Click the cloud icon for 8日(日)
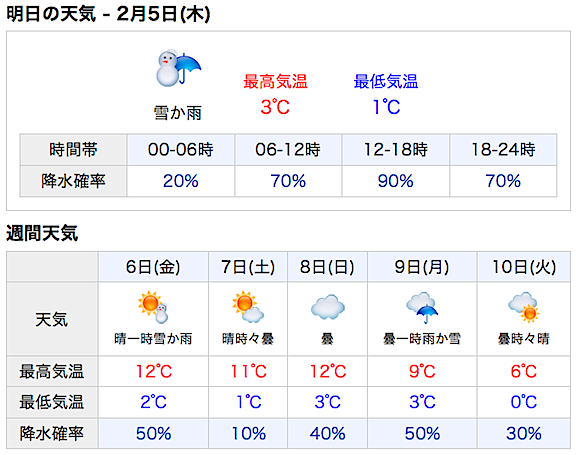The image size is (576, 455). click(x=327, y=307)
